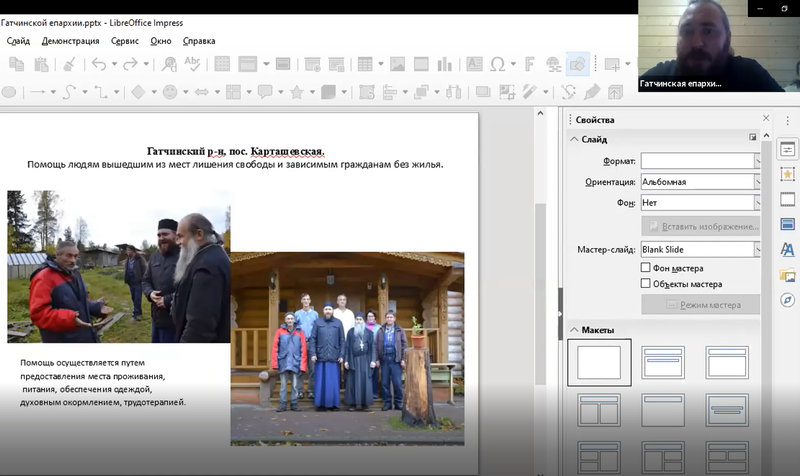The width and height of the screenshot is (800, 476).
Task: Insert a chart with the bar-chart icon
Action: (x=444, y=64)
